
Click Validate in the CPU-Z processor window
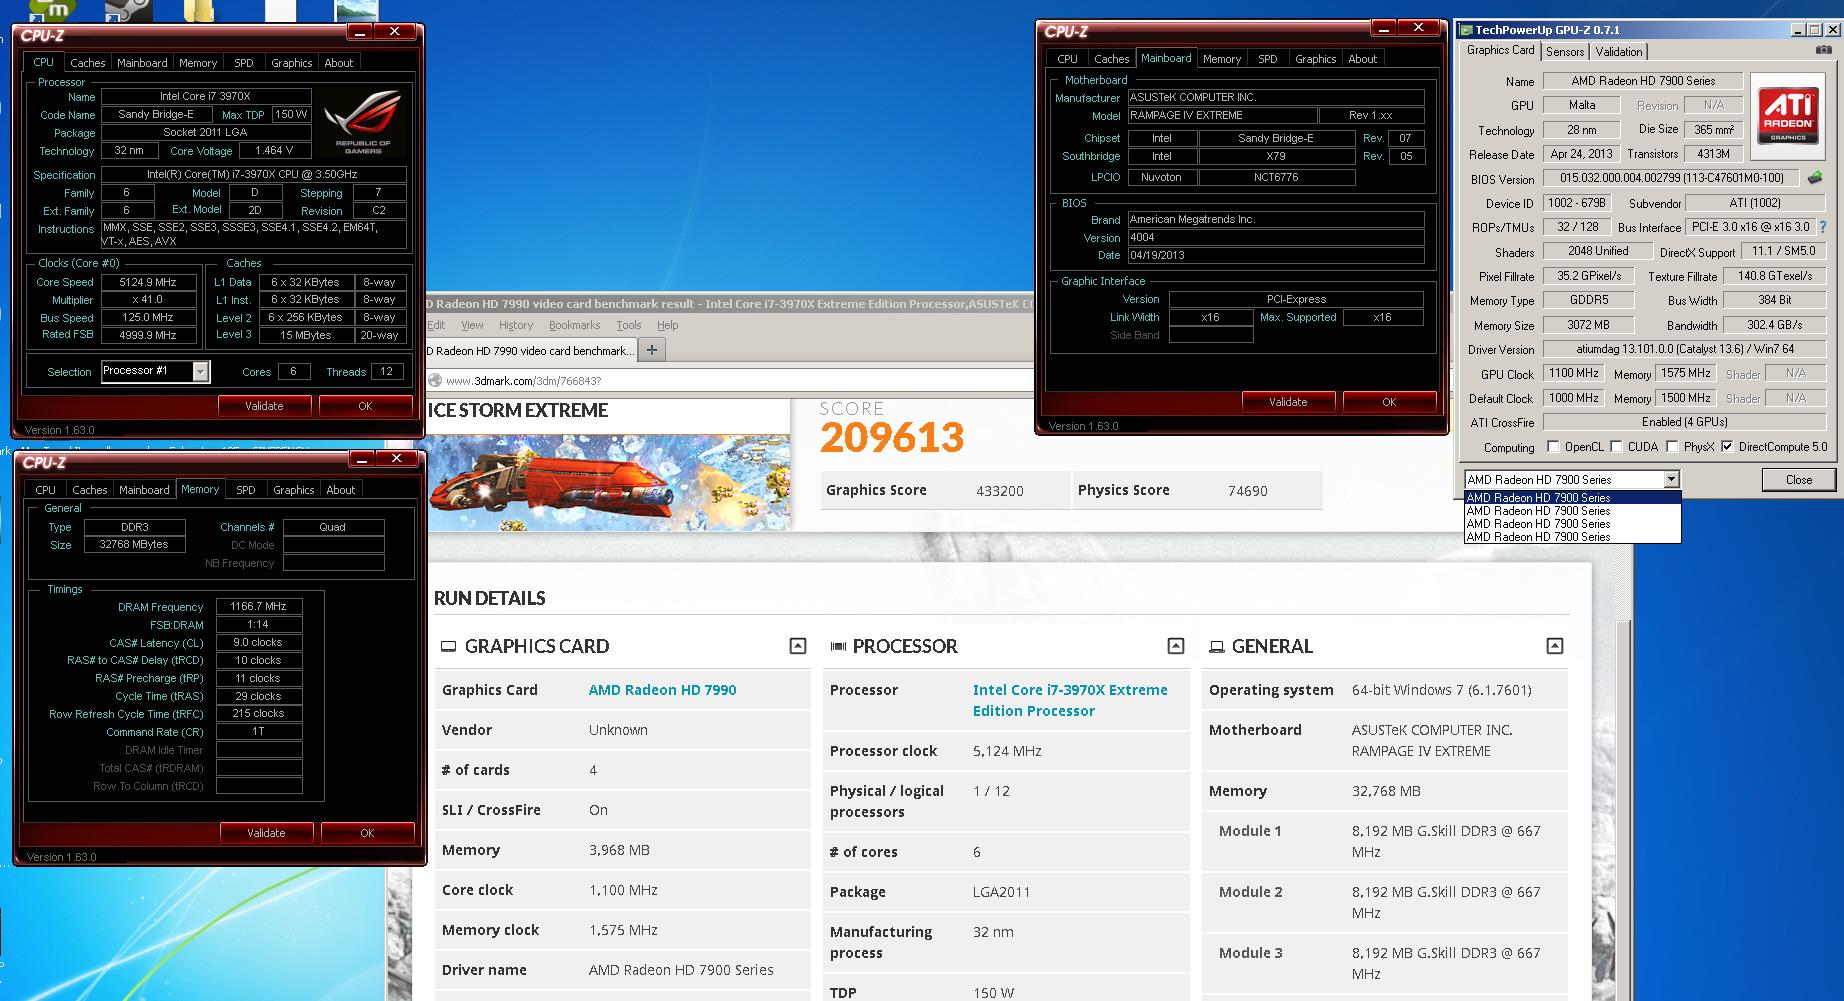[x=264, y=406]
